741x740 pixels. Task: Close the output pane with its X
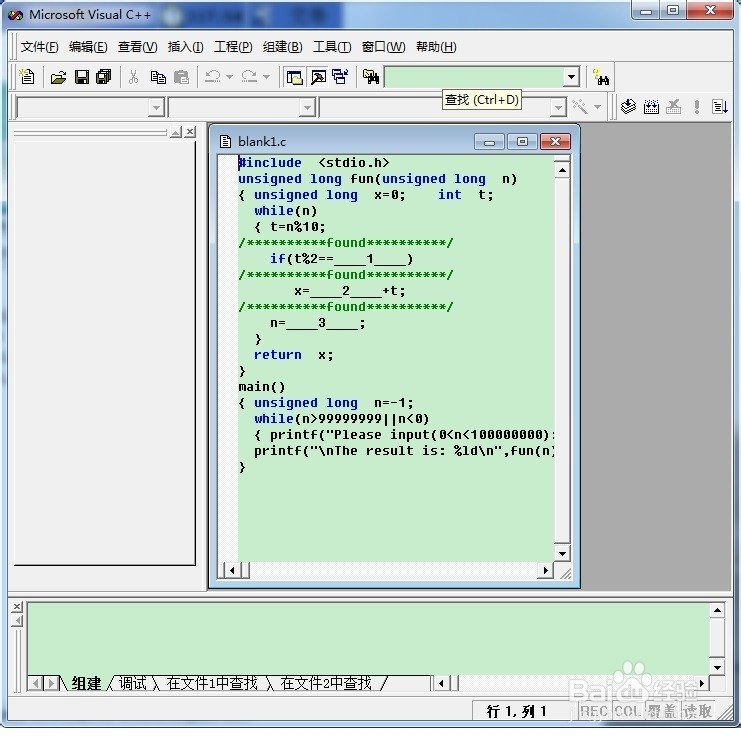(17, 607)
